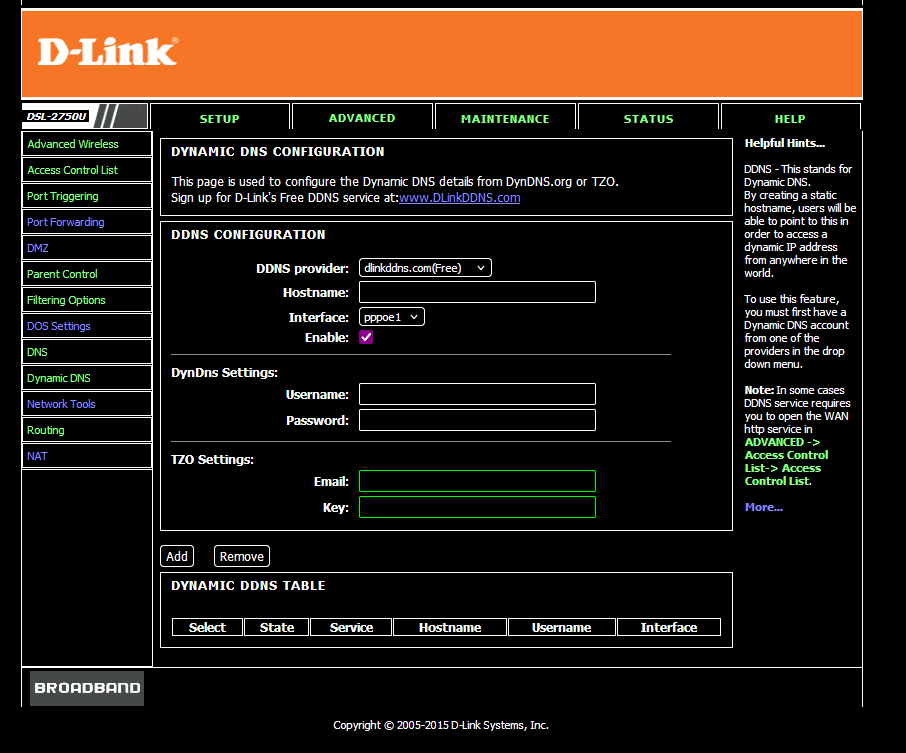The width and height of the screenshot is (906, 753).
Task: Follow the www.DLinkDDNS.com link
Action: 459,198
